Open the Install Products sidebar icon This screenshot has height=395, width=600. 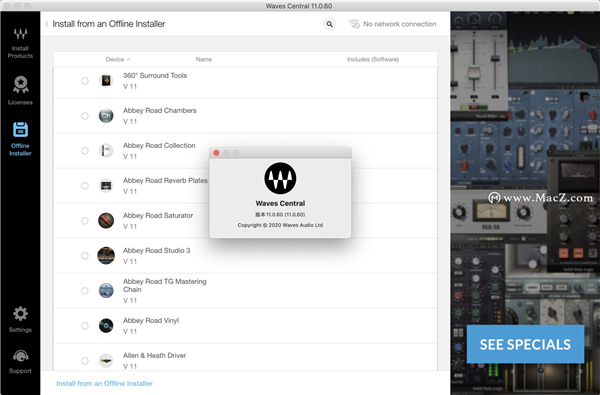pyautogui.click(x=20, y=34)
